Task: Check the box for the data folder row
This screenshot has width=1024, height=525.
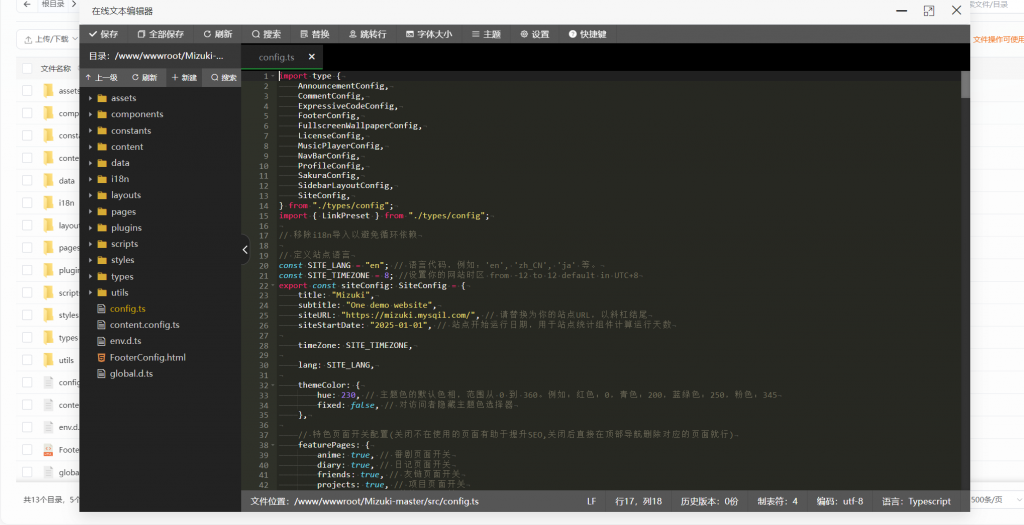Action: pos(27,181)
